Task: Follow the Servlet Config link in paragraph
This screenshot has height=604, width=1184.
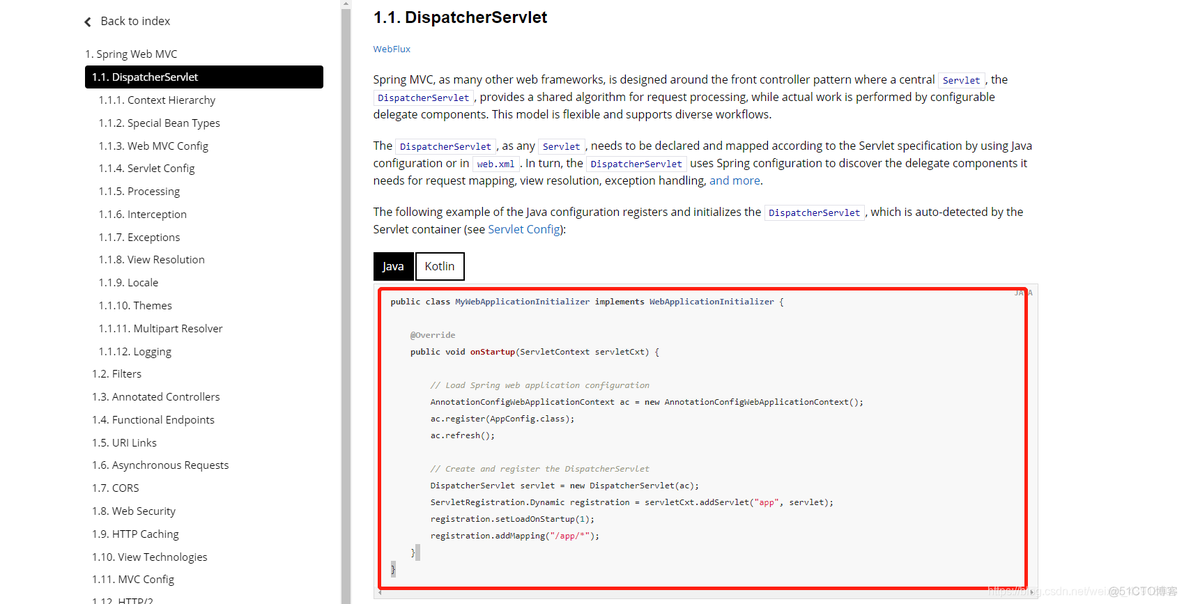Action: (x=524, y=230)
